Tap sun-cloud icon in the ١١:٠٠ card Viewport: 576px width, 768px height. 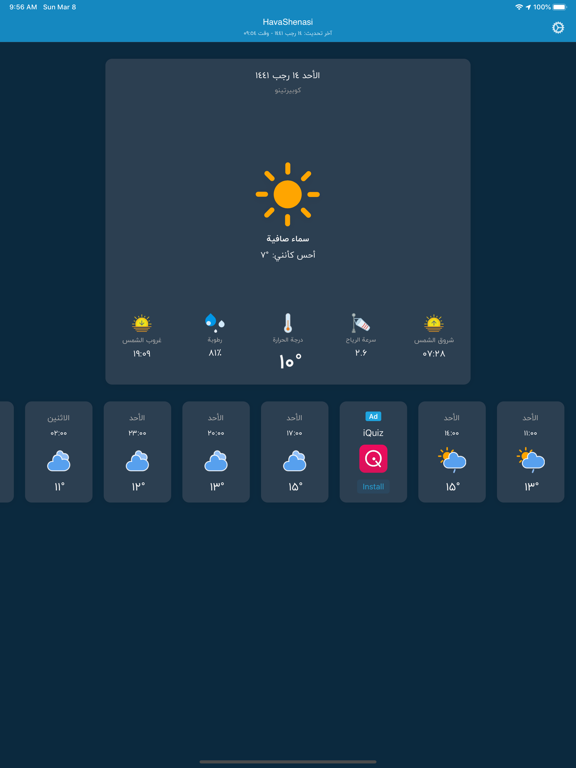click(x=530, y=460)
